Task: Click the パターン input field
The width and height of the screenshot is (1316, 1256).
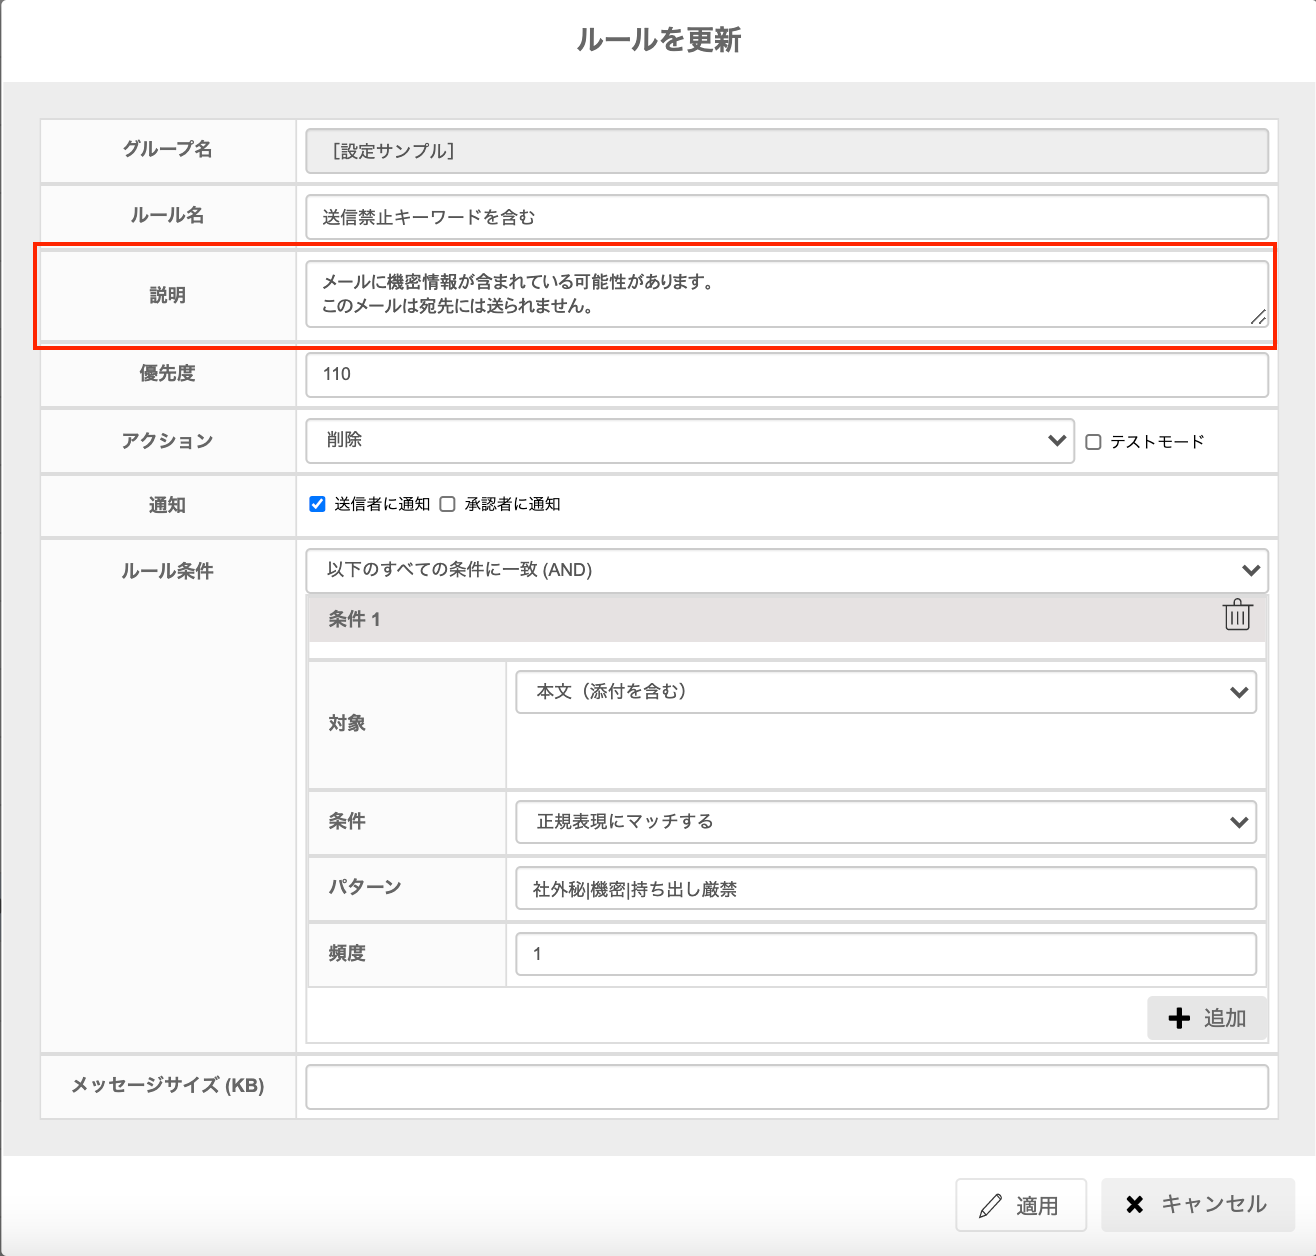Action: pos(886,889)
